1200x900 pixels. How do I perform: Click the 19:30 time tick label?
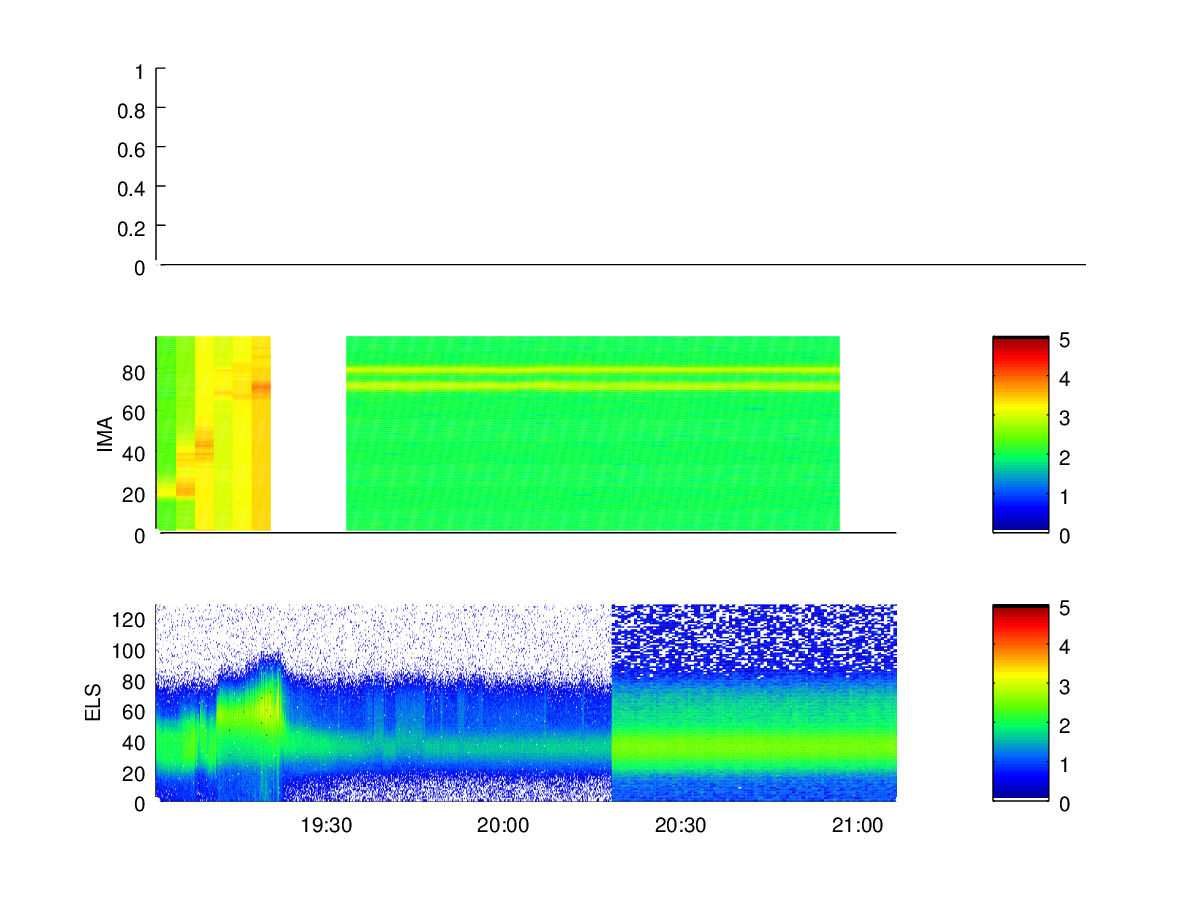[326, 826]
